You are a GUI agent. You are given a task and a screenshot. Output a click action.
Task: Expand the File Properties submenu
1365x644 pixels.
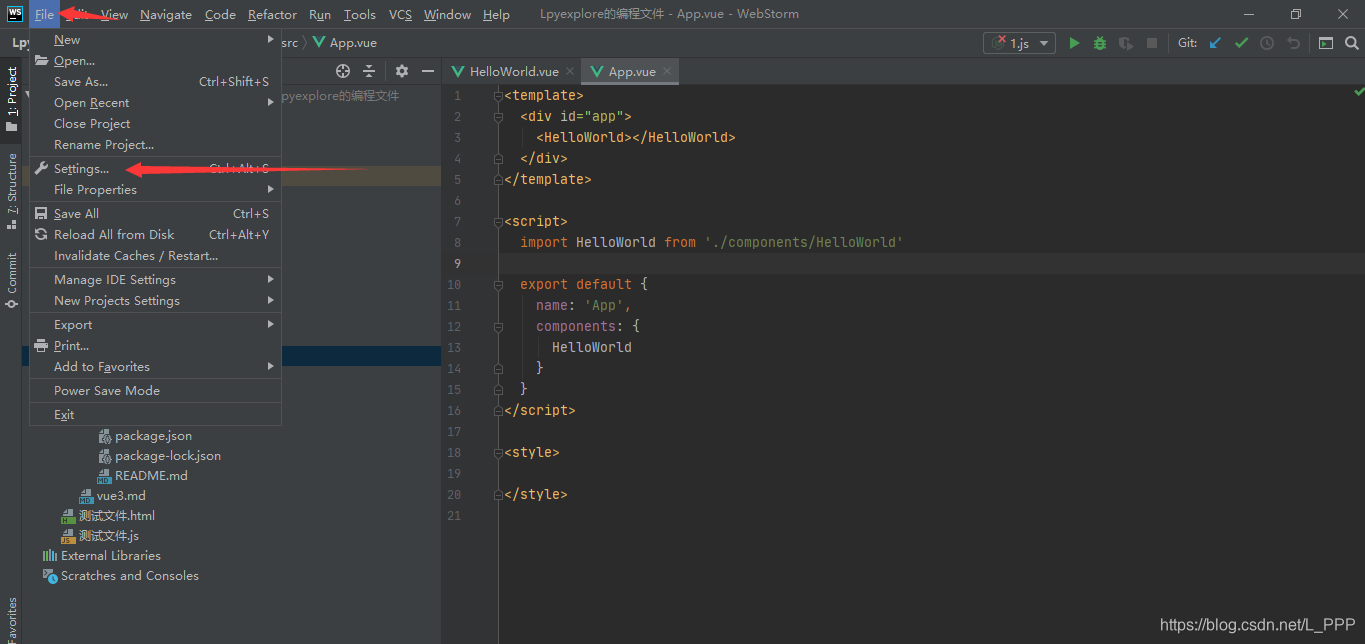tap(155, 190)
